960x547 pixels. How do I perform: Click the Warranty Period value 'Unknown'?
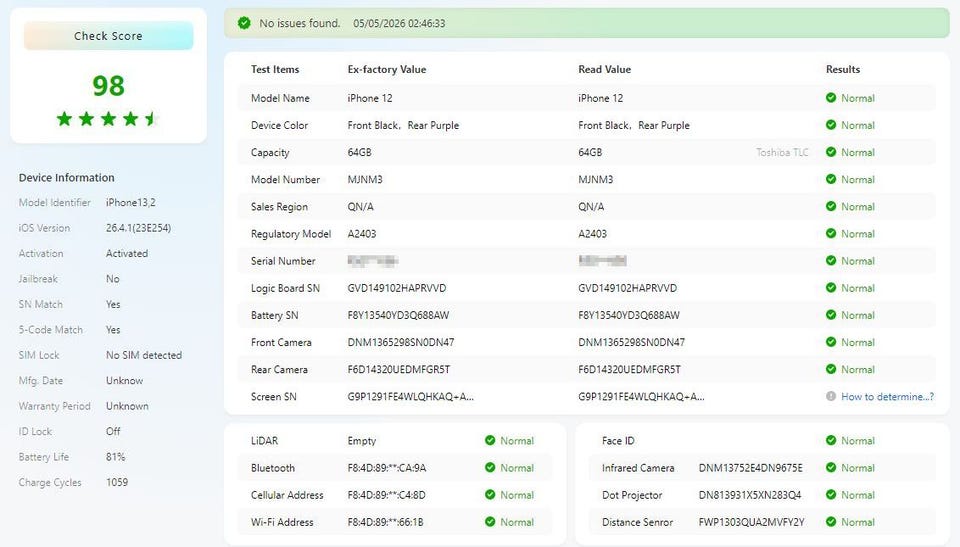127,406
